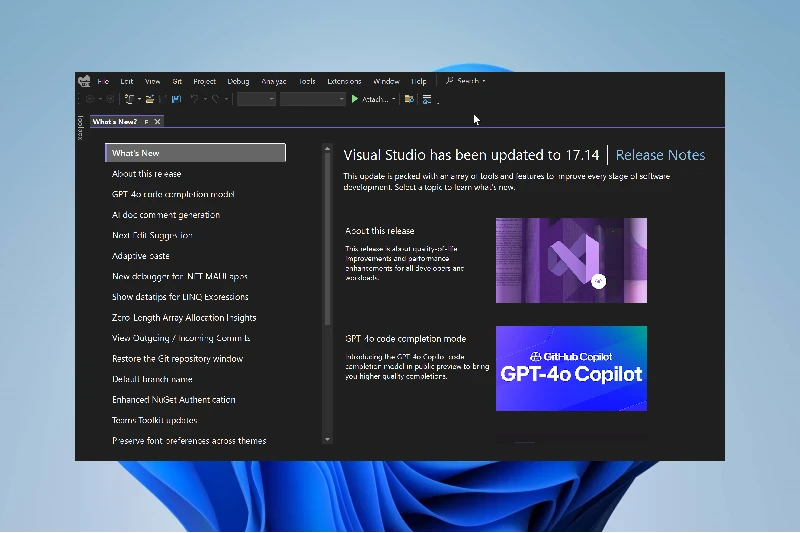
Task: Select the What's New list item
Action: (195, 153)
